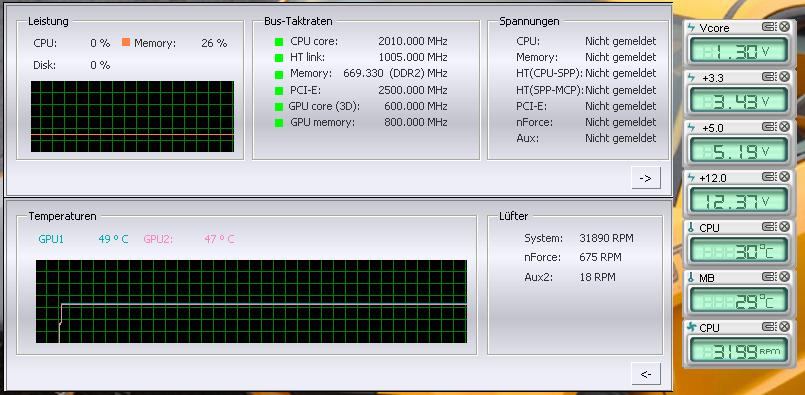Click the Temperaturen history graph
The height and width of the screenshot is (395, 805).
coord(252,302)
